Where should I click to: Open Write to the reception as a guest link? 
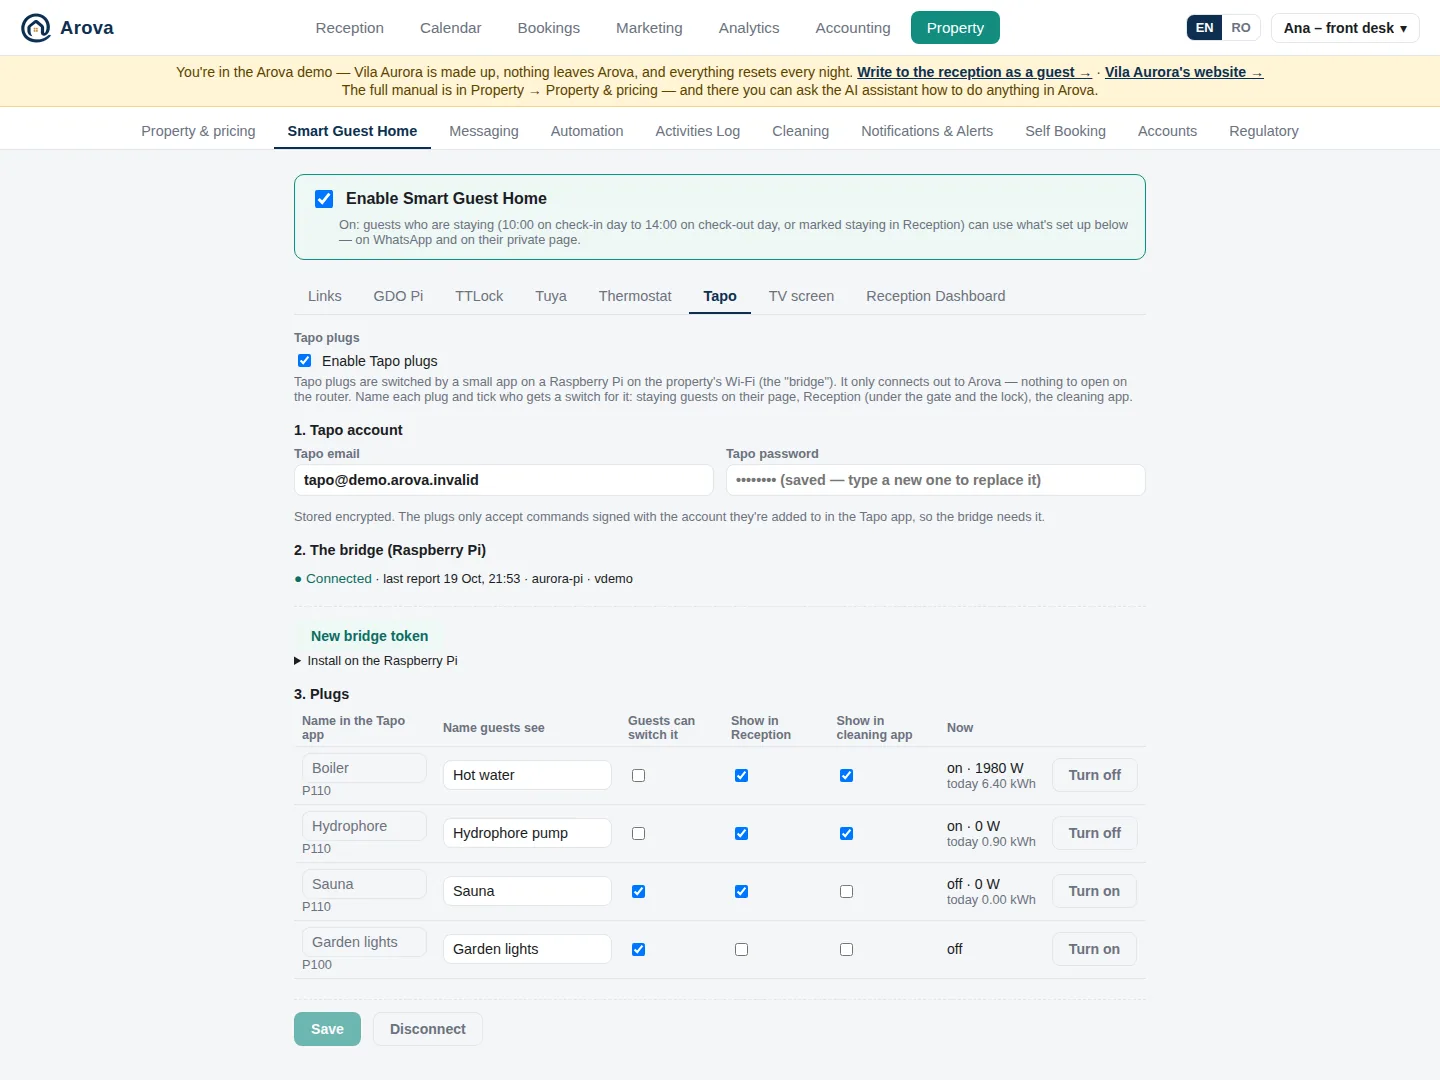[x=974, y=72]
